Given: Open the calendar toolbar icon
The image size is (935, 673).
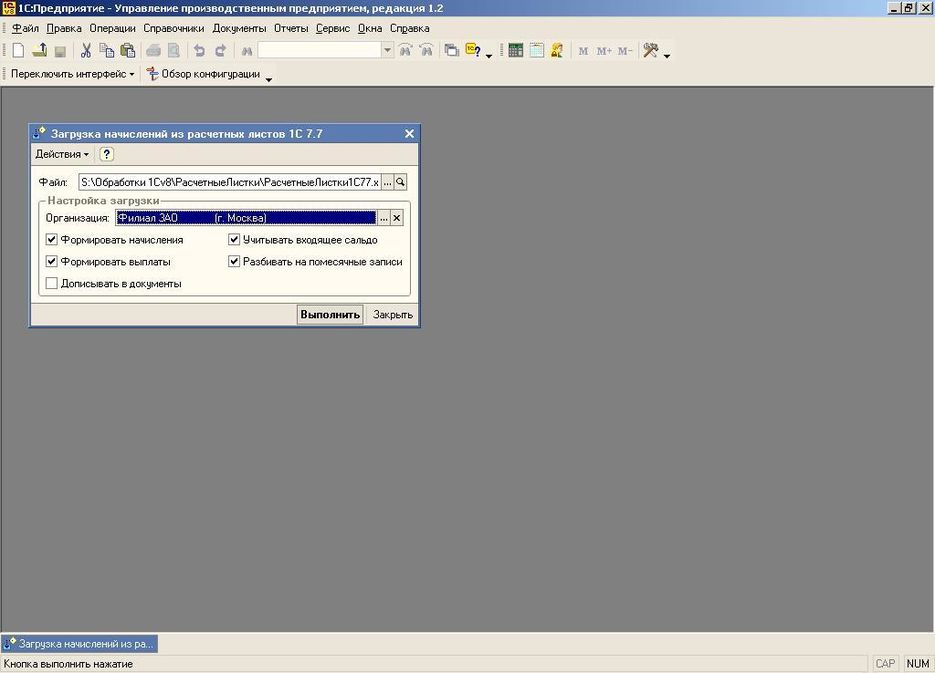Looking at the screenshot, I should point(537,51).
